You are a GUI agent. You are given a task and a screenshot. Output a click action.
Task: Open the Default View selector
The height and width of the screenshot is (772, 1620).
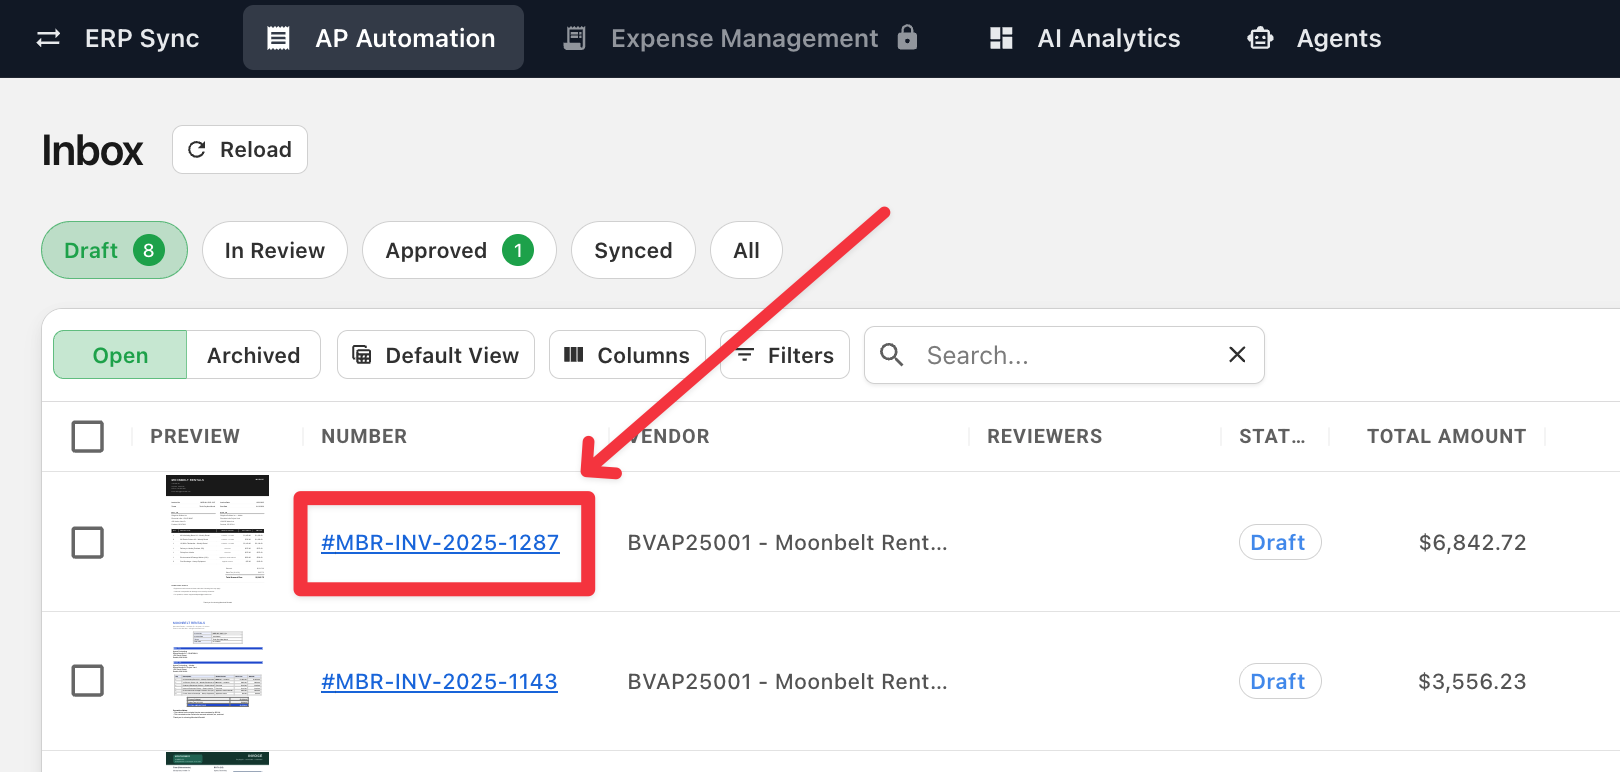click(436, 355)
